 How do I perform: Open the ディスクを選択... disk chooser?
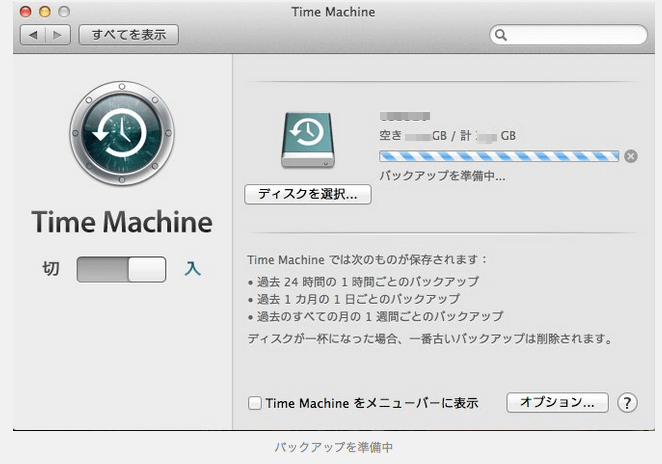(x=308, y=194)
